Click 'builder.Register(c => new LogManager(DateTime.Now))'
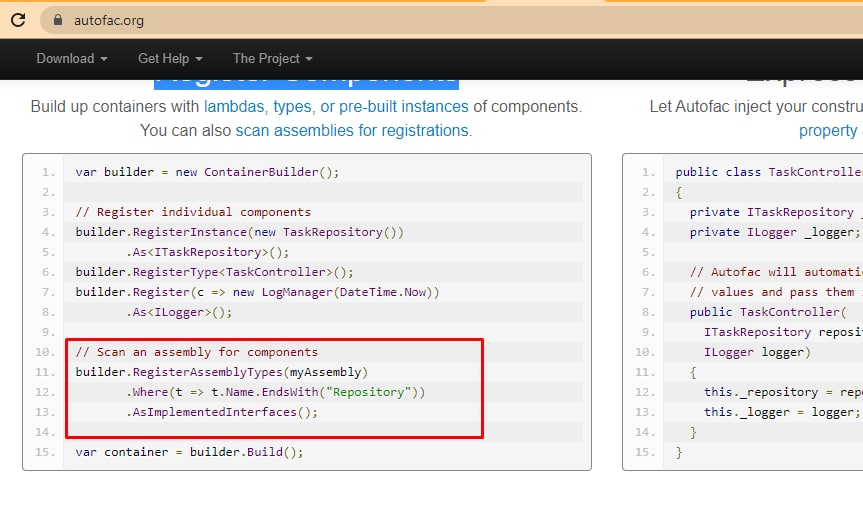The image size is (863, 521). (x=257, y=292)
